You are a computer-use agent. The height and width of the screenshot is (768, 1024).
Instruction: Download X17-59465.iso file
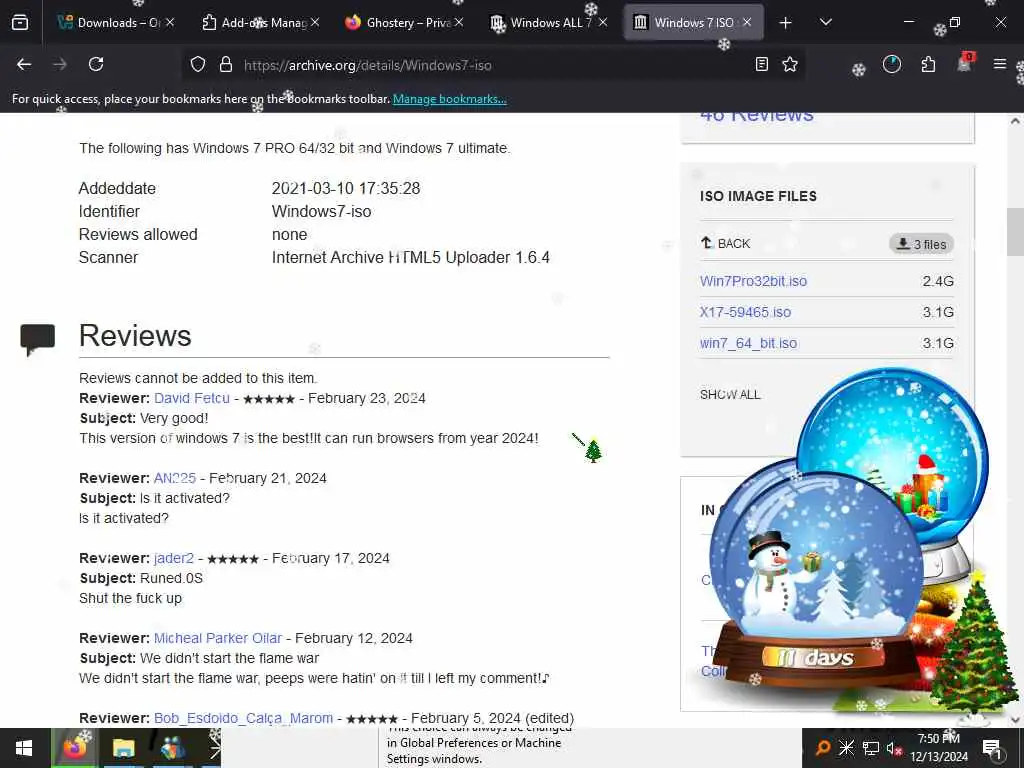coord(745,312)
